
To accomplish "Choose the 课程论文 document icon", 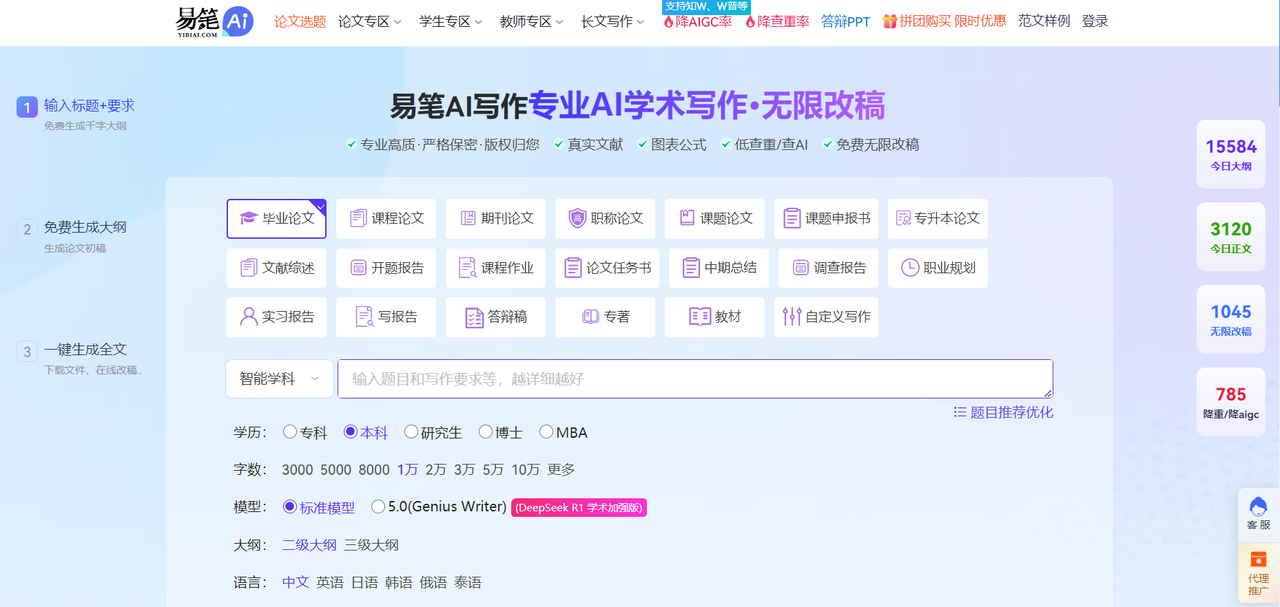I will tap(358, 218).
